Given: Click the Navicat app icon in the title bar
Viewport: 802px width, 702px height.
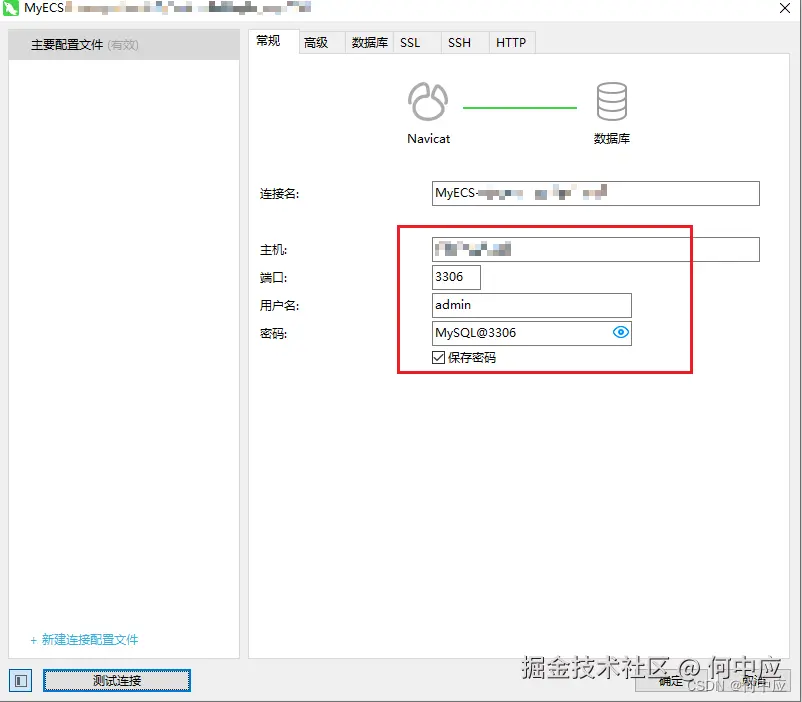Looking at the screenshot, I should click(x=10, y=8).
